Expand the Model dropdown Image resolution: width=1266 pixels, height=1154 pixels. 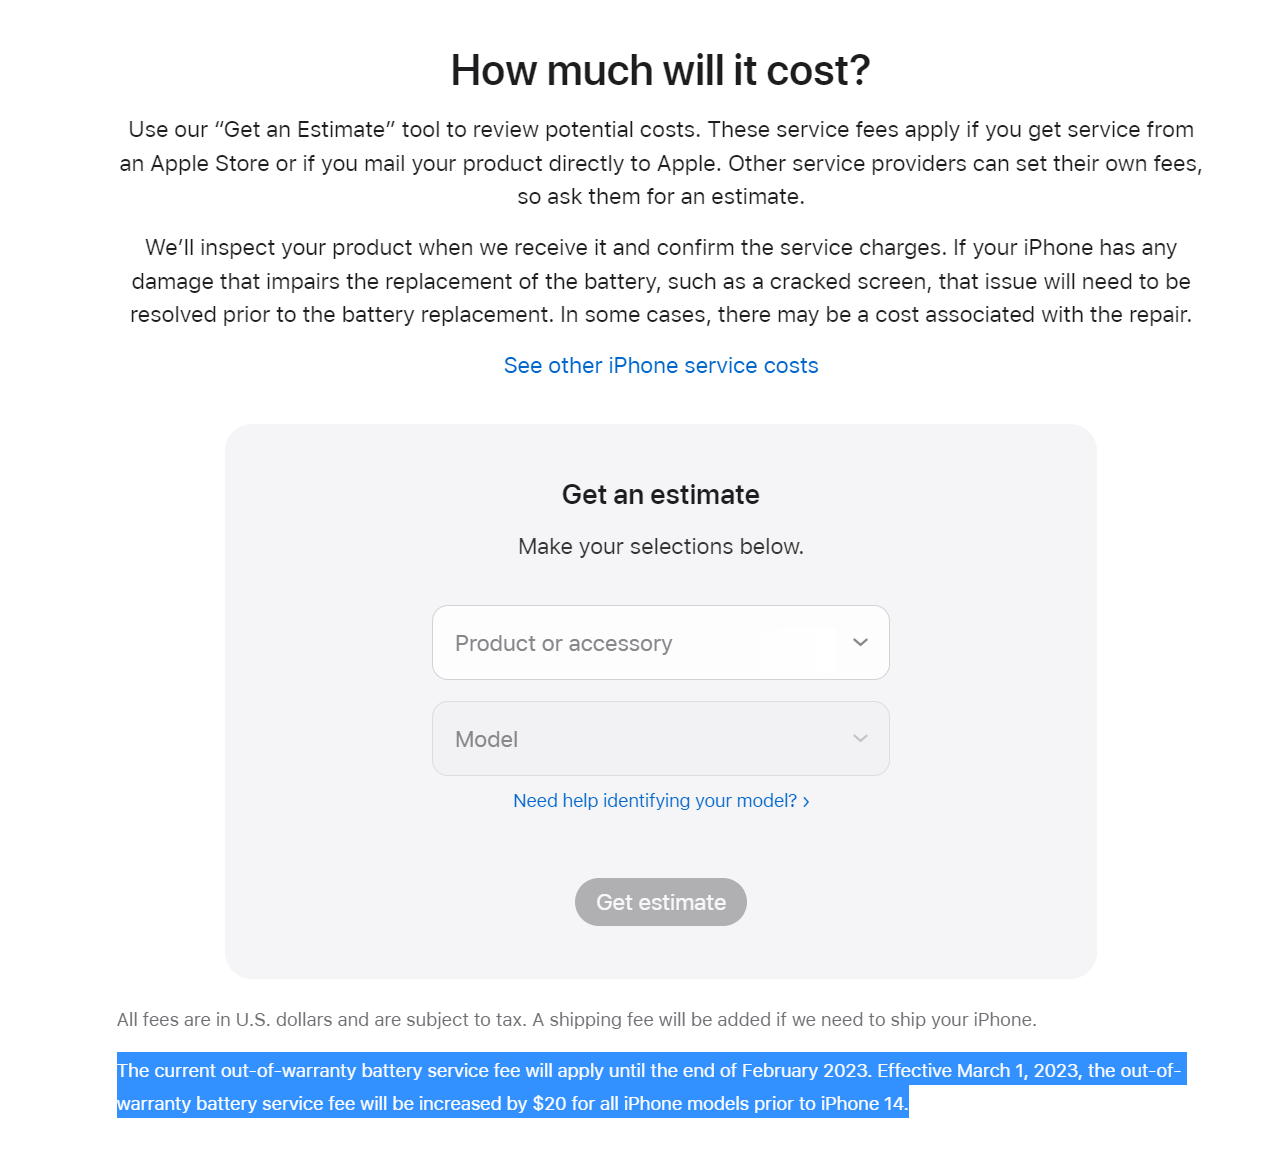pos(640,739)
